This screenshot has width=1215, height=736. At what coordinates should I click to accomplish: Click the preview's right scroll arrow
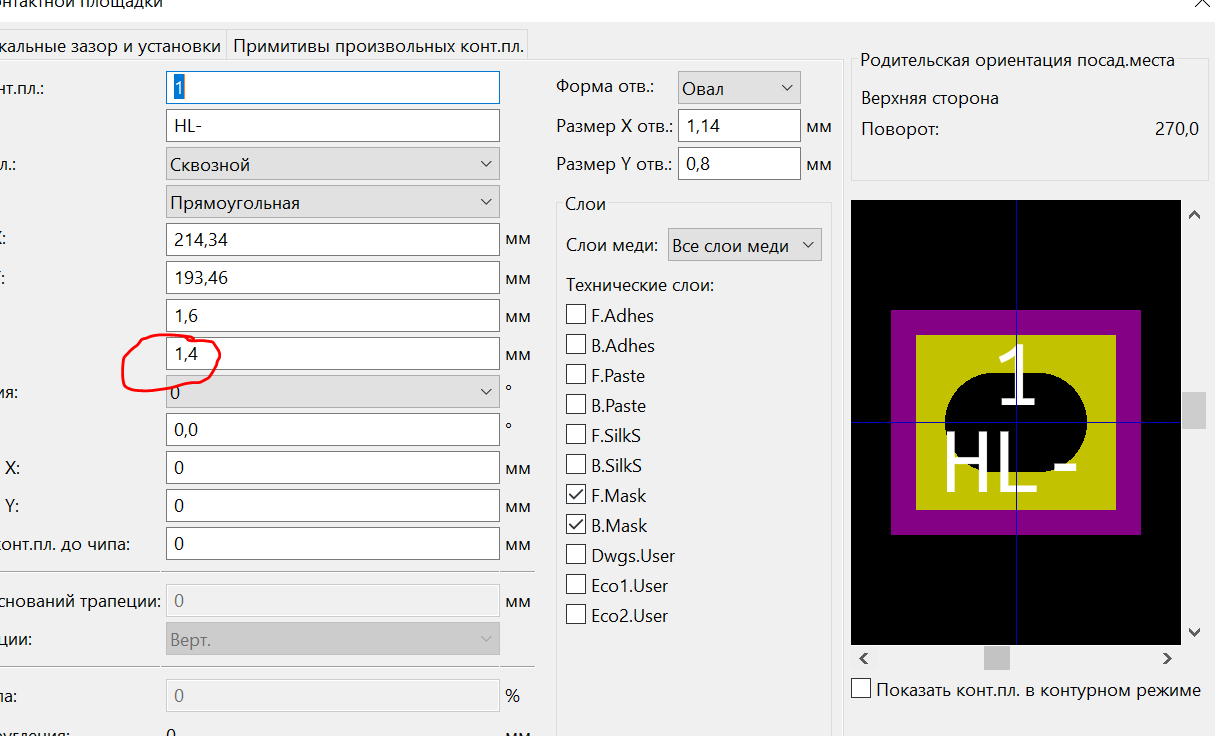(1167, 658)
